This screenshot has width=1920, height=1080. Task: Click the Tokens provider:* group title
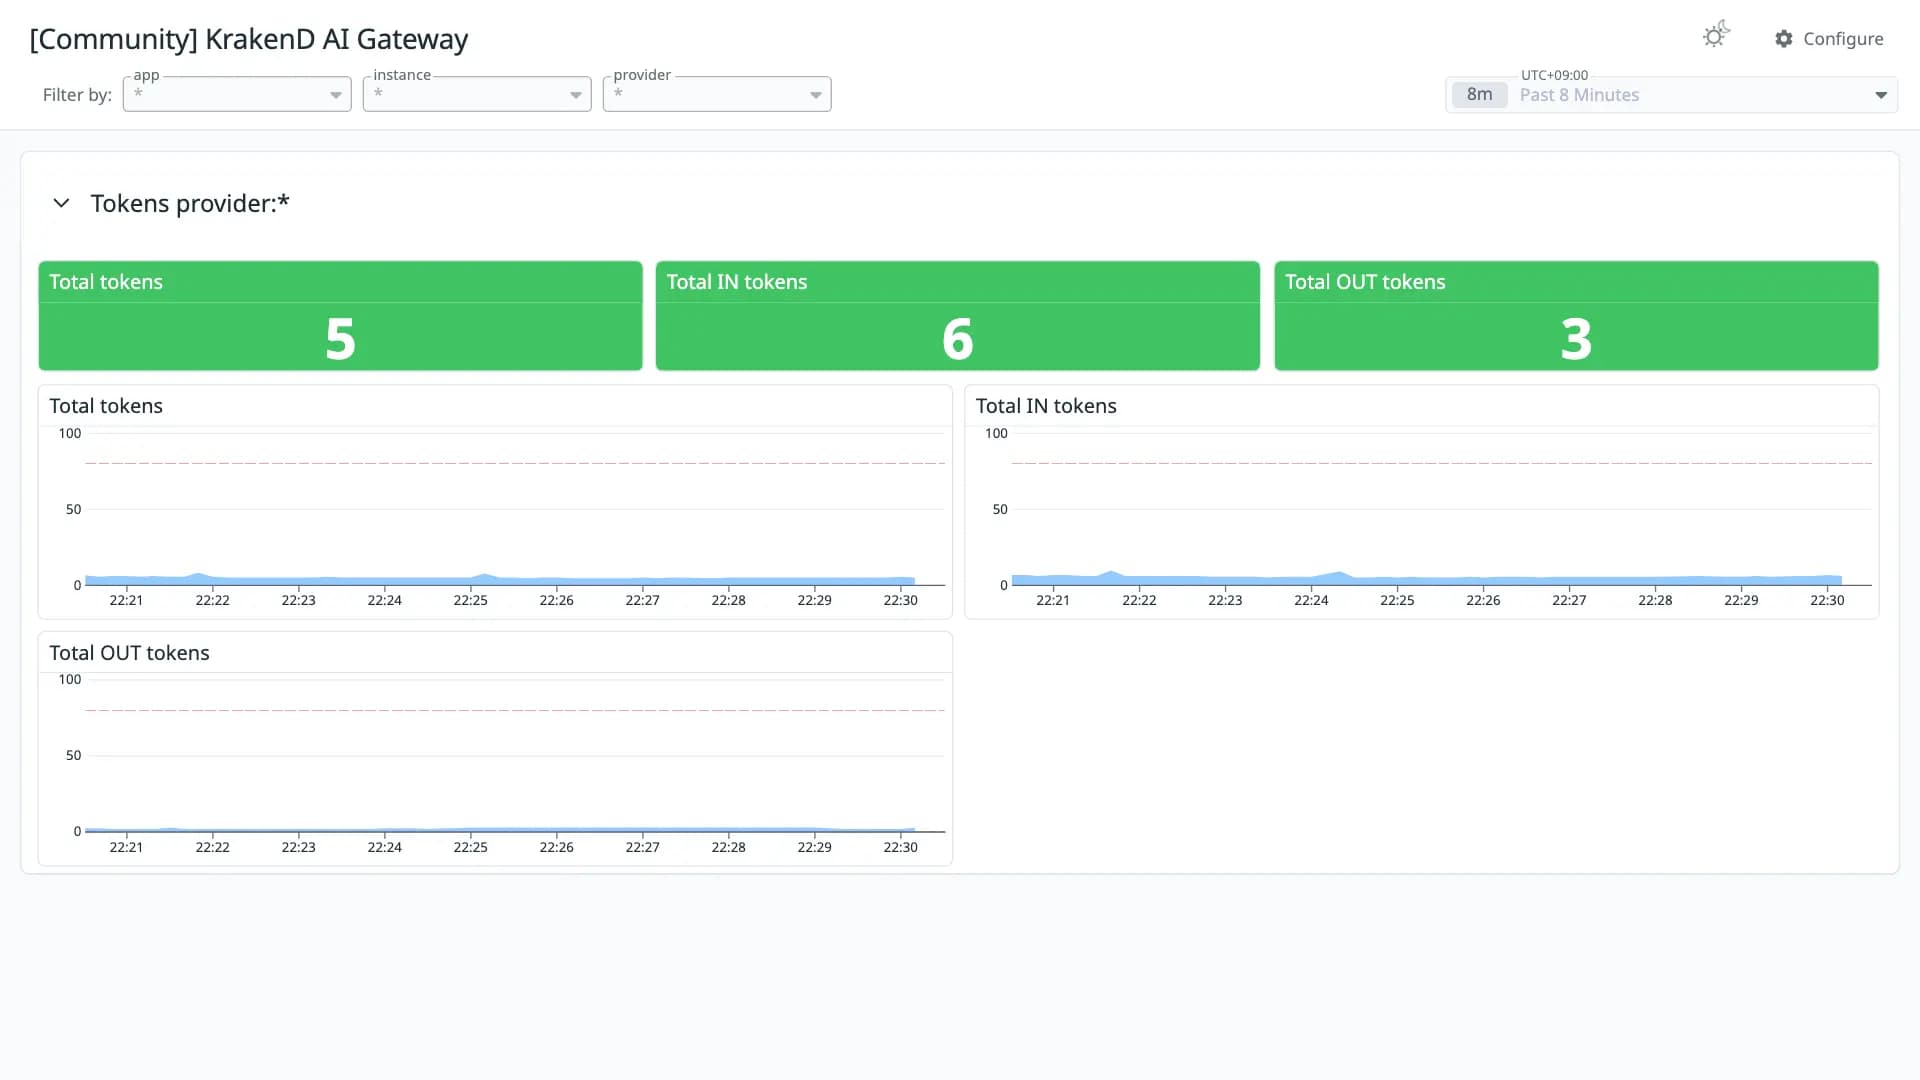(190, 203)
